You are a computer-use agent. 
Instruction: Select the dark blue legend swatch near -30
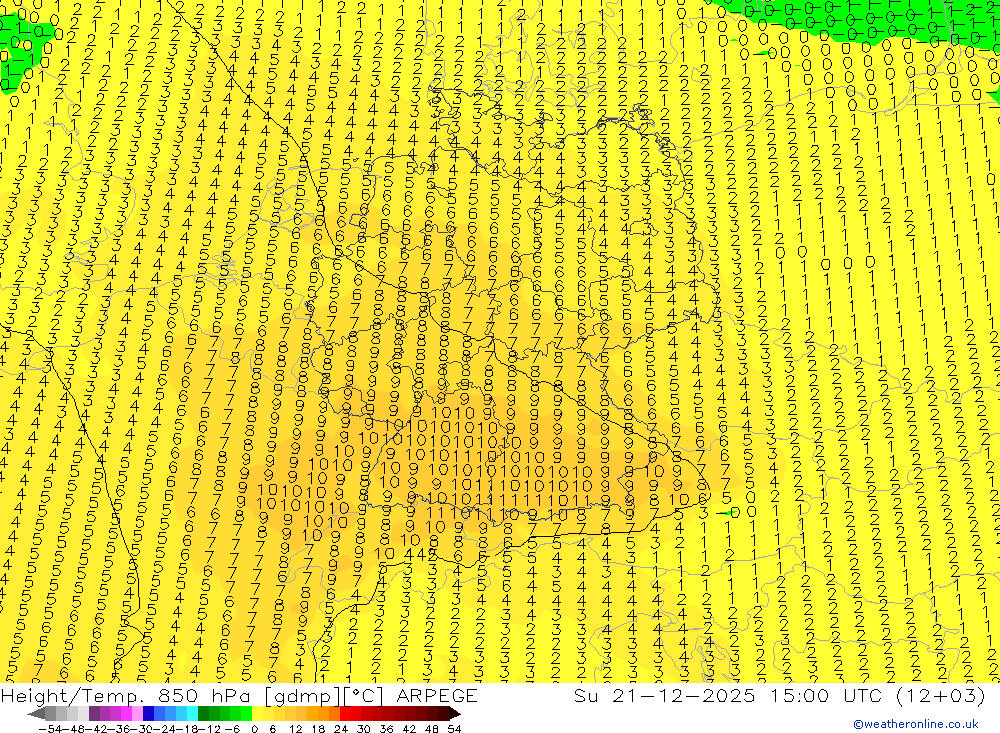(x=148, y=713)
